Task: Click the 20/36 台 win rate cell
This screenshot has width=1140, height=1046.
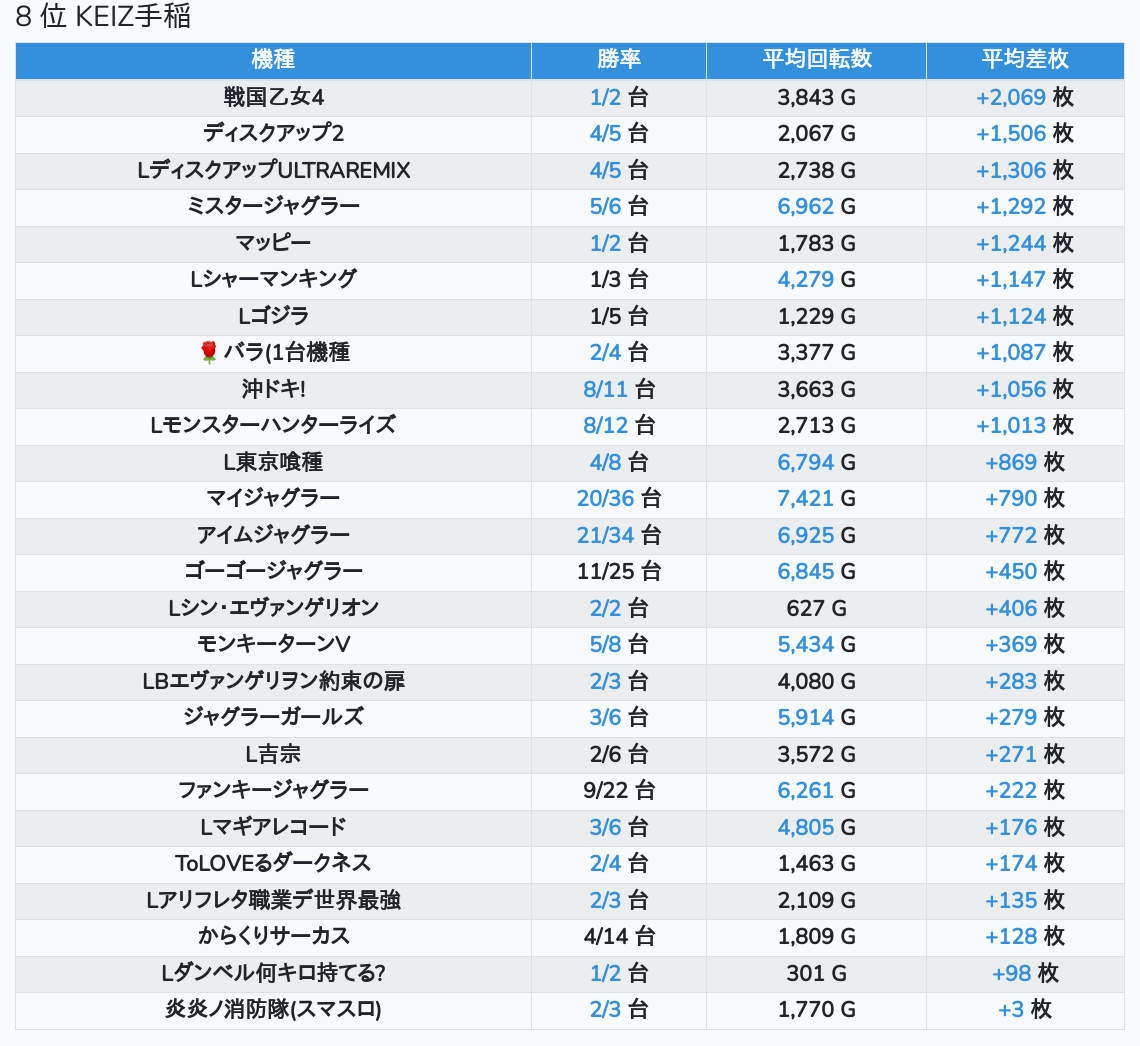Action: point(619,499)
